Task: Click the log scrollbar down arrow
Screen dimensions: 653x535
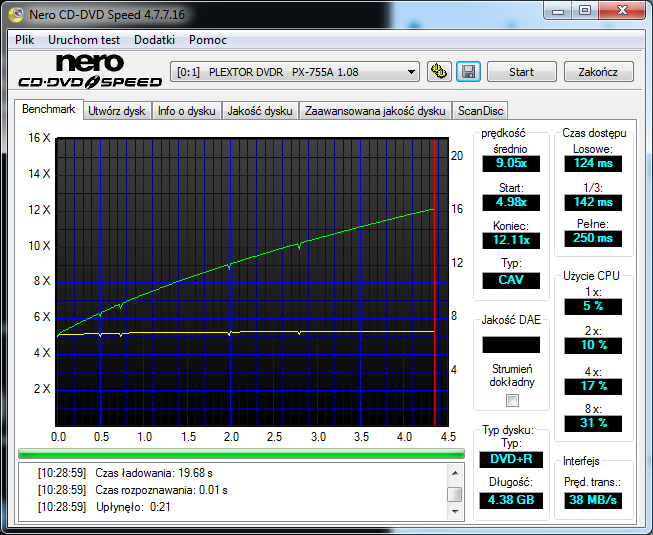Action: [x=455, y=511]
